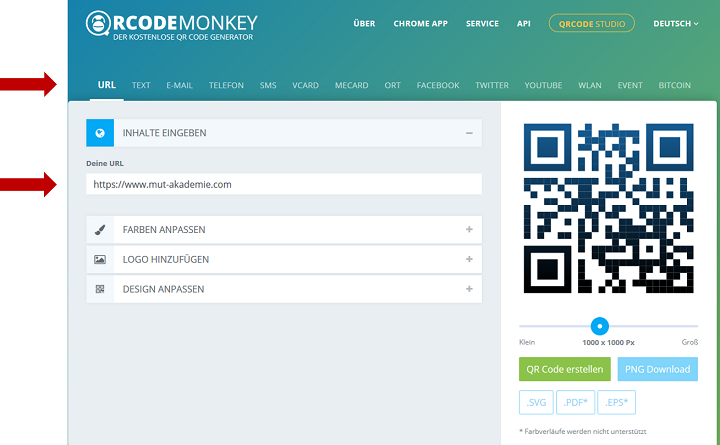Select the Facebook tab
This screenshot has width=720, height=445.
click(438, 85)
